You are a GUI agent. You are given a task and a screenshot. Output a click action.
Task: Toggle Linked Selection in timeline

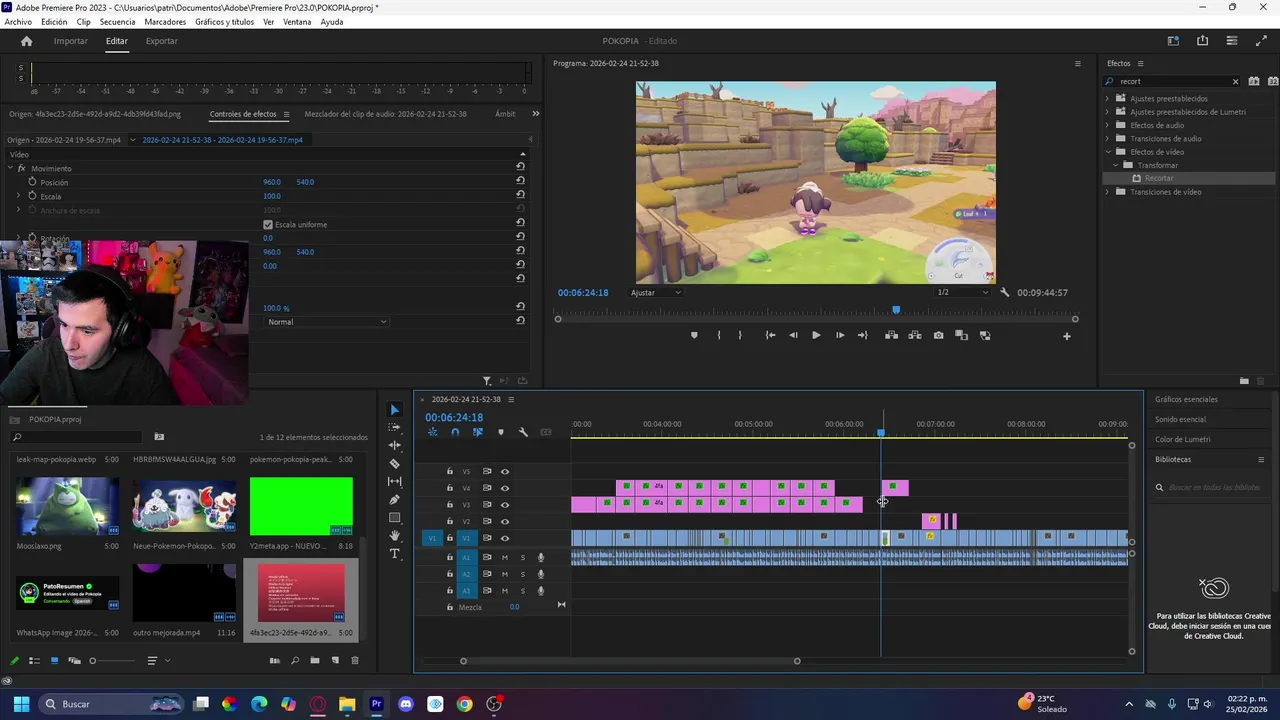[478, 432]
